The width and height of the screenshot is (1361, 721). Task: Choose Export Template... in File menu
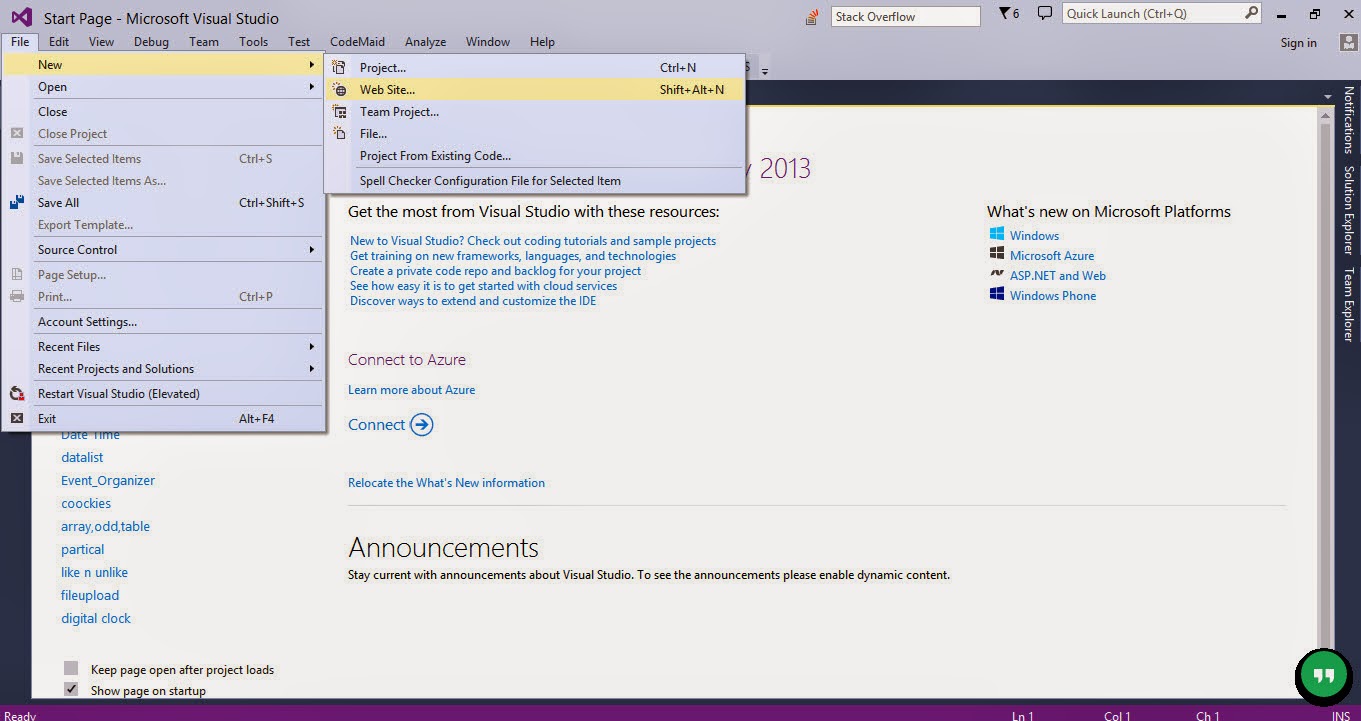164,224
